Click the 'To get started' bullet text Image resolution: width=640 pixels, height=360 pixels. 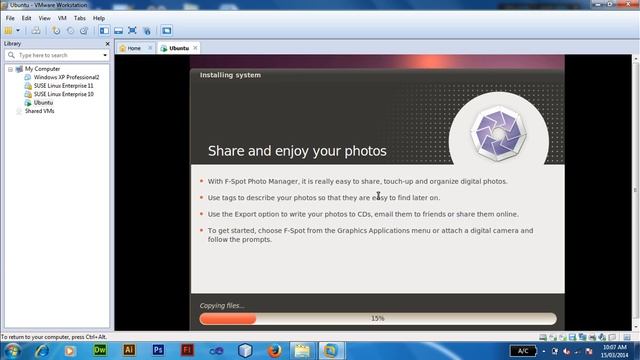click(x=370, y=235)
